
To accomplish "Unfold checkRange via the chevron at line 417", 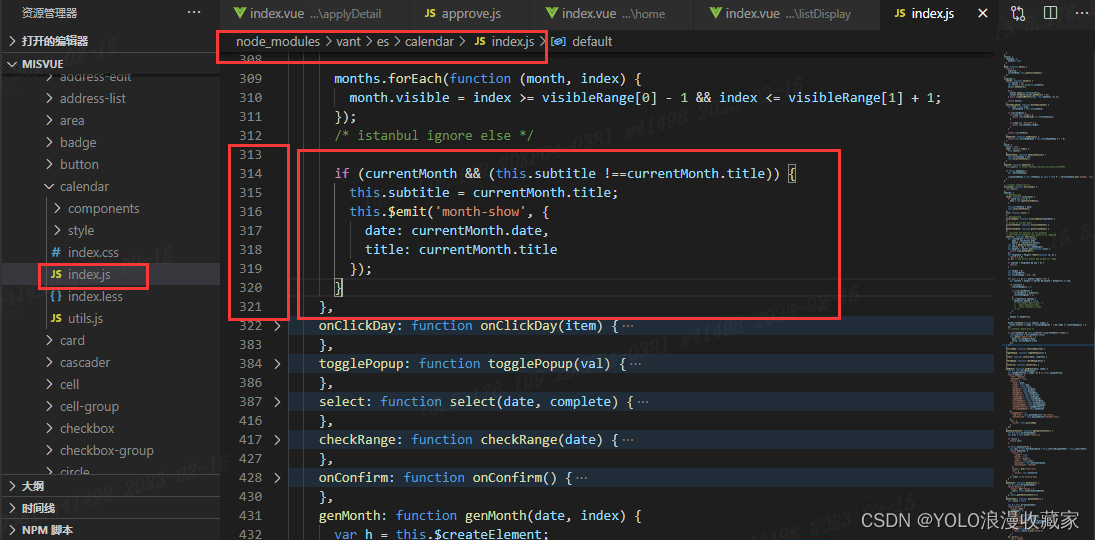I will [277, 439].
